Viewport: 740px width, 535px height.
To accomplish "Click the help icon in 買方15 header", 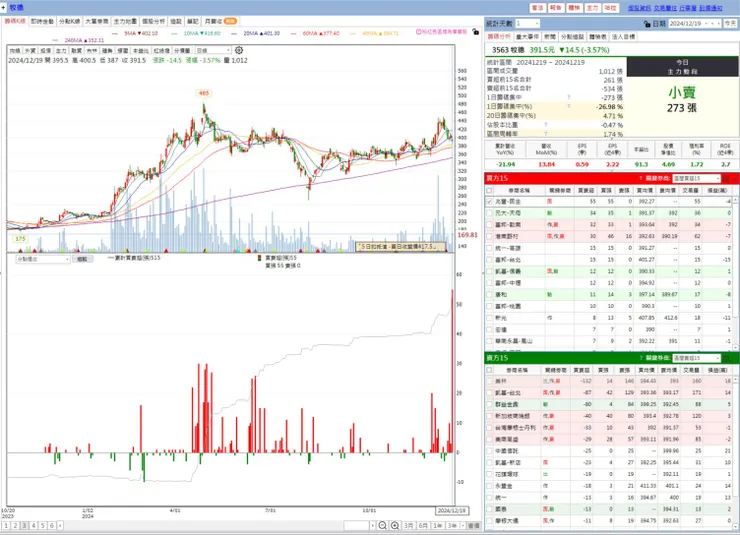I will 640,178.
